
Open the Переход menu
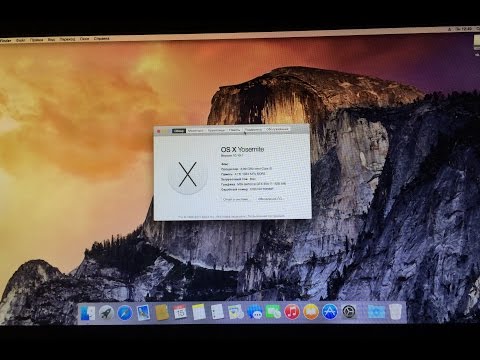[x=67, y=39]
